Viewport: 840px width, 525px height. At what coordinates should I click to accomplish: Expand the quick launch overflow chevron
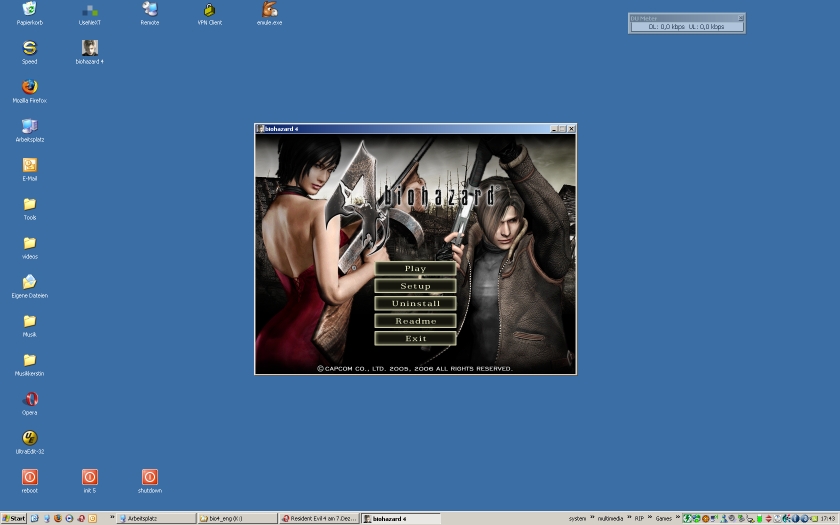[x=112, y=517]
